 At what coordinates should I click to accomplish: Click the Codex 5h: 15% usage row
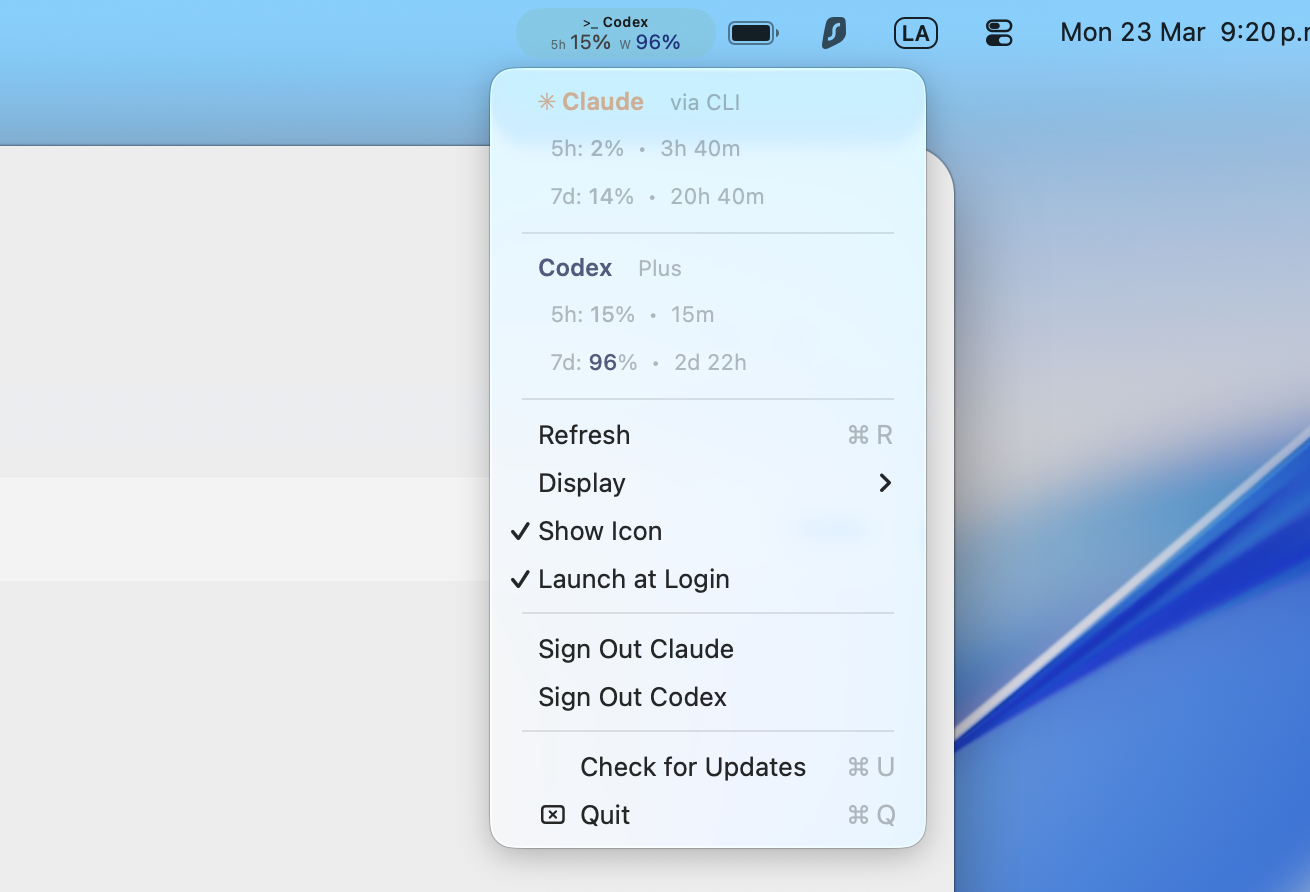(x=708, y=315)
